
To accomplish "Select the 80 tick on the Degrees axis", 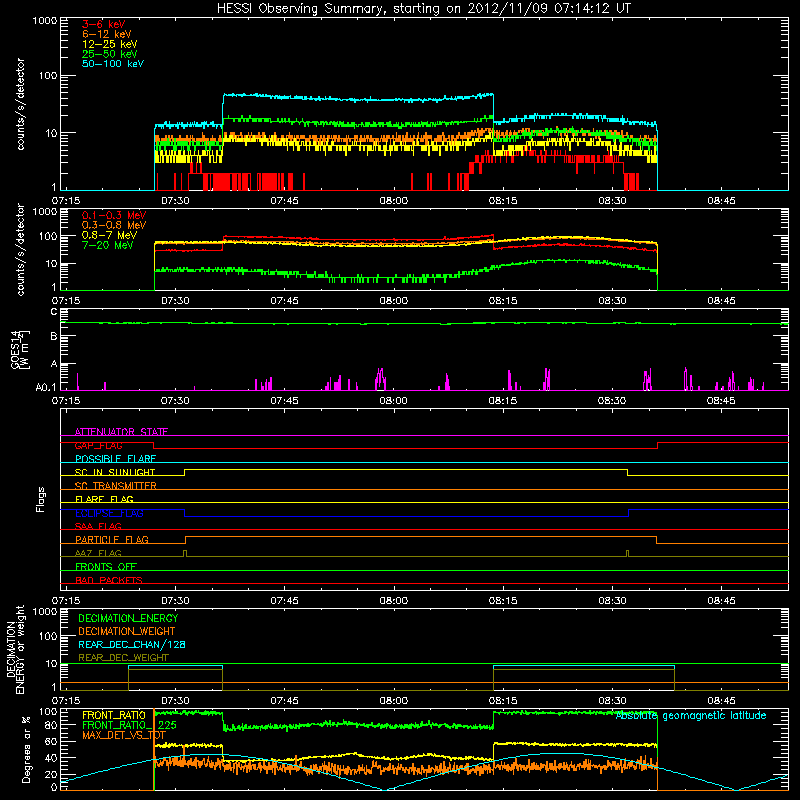I will (51, 725).
